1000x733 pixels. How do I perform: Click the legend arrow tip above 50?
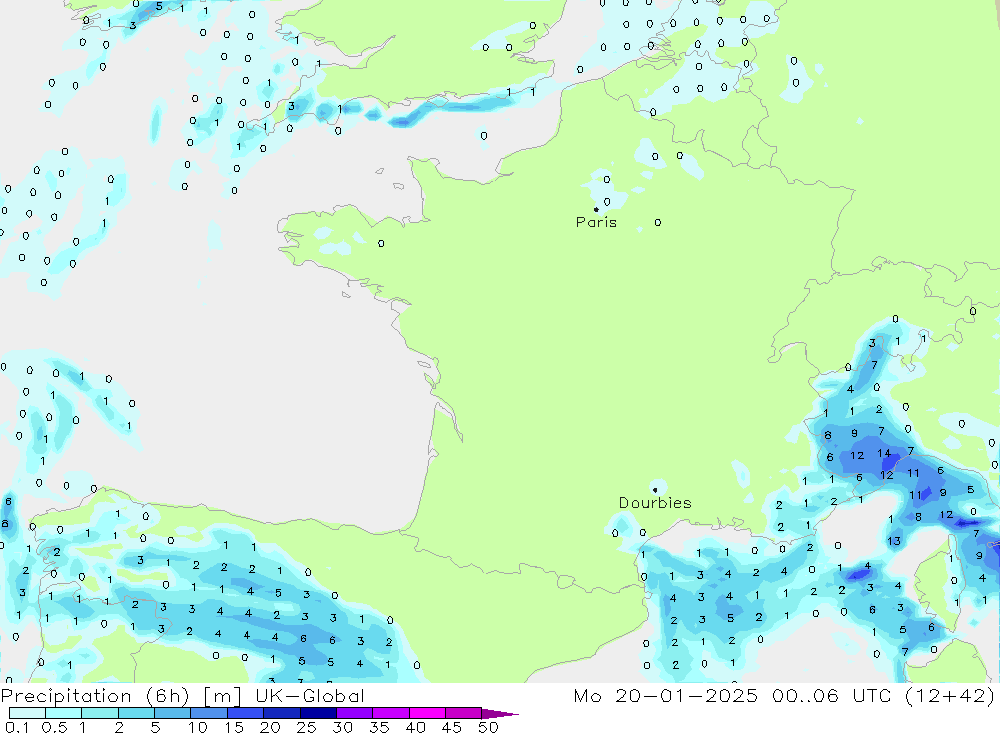point(500,714)
